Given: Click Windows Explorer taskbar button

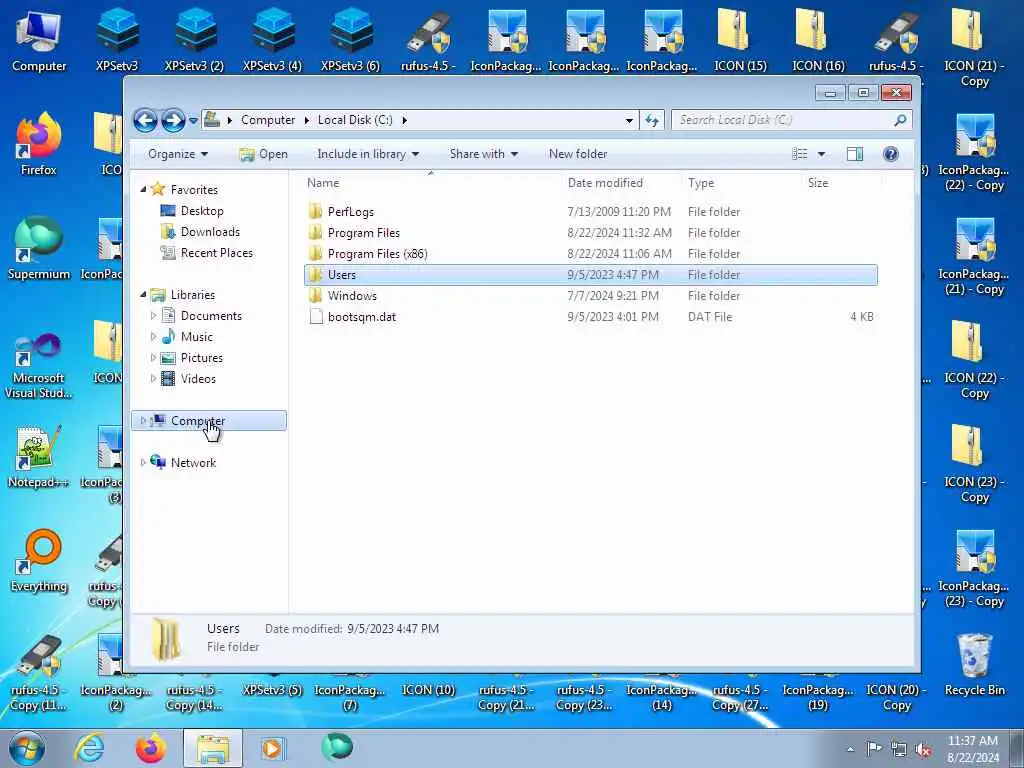Looking at the screenshot, I should click(x=213, y=748).
